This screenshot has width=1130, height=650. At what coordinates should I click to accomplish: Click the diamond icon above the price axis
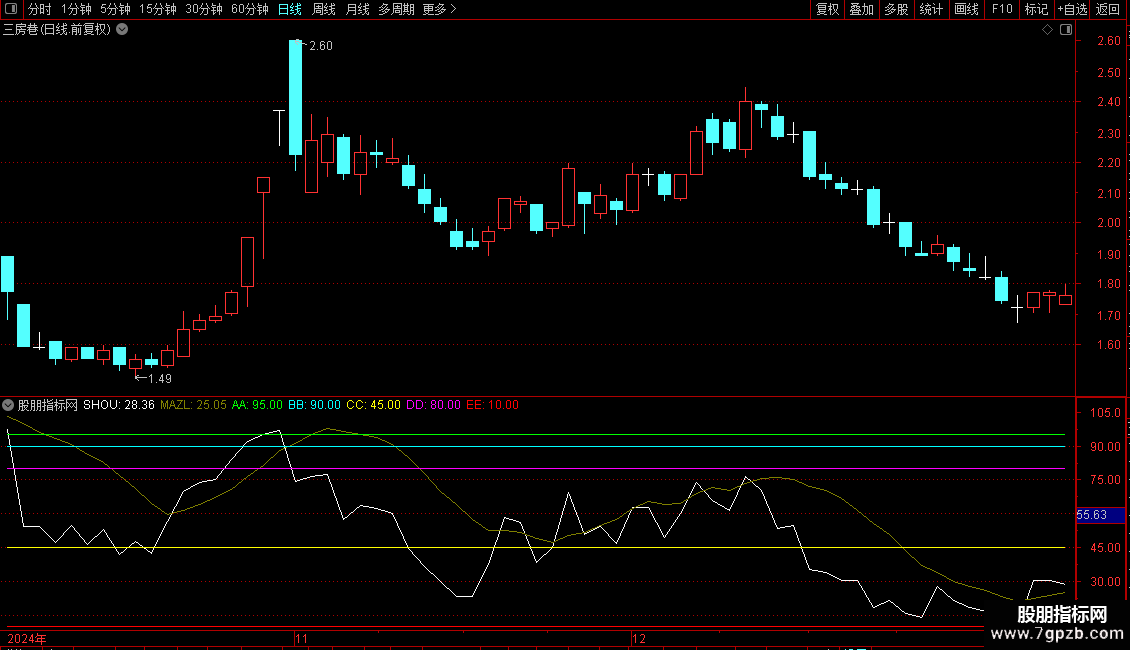[x=1048, y=30]
